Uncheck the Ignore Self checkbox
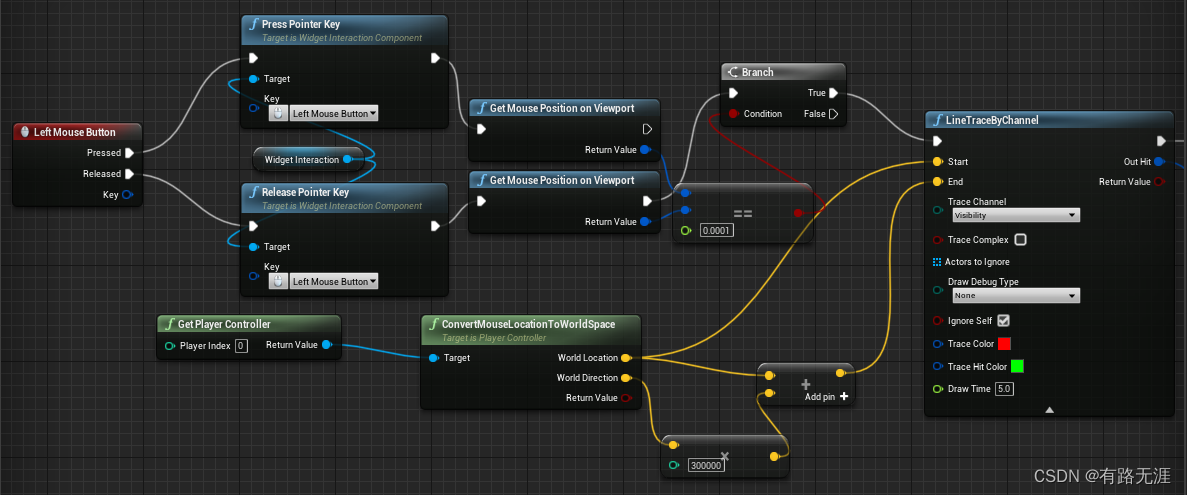The height and width of the screenshot is (495, 1187). click(1003, 321)
